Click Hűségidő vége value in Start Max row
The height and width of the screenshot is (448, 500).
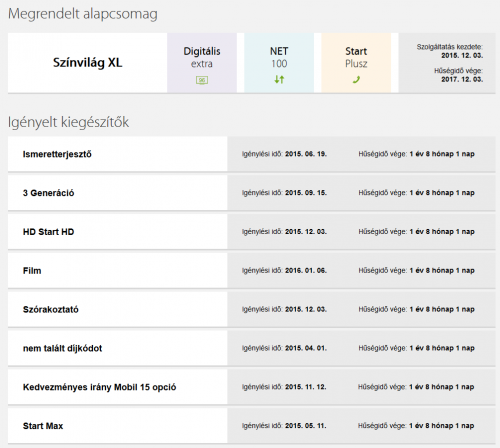click(x=442, y=426)
